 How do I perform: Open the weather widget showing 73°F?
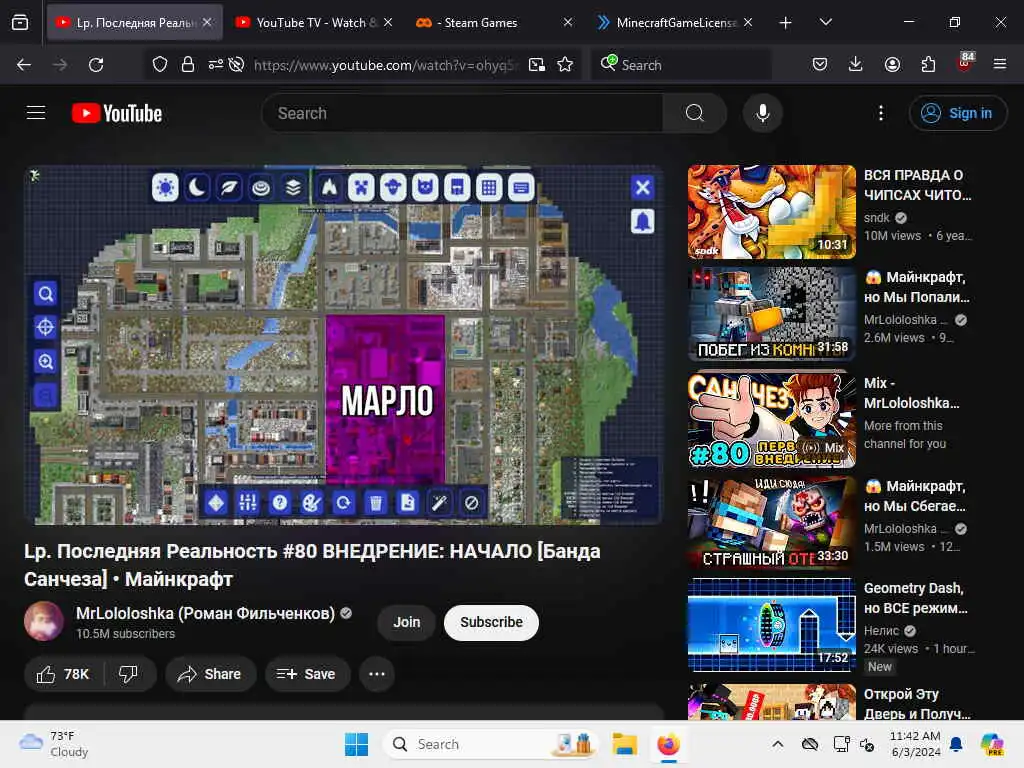click(55, 744)
